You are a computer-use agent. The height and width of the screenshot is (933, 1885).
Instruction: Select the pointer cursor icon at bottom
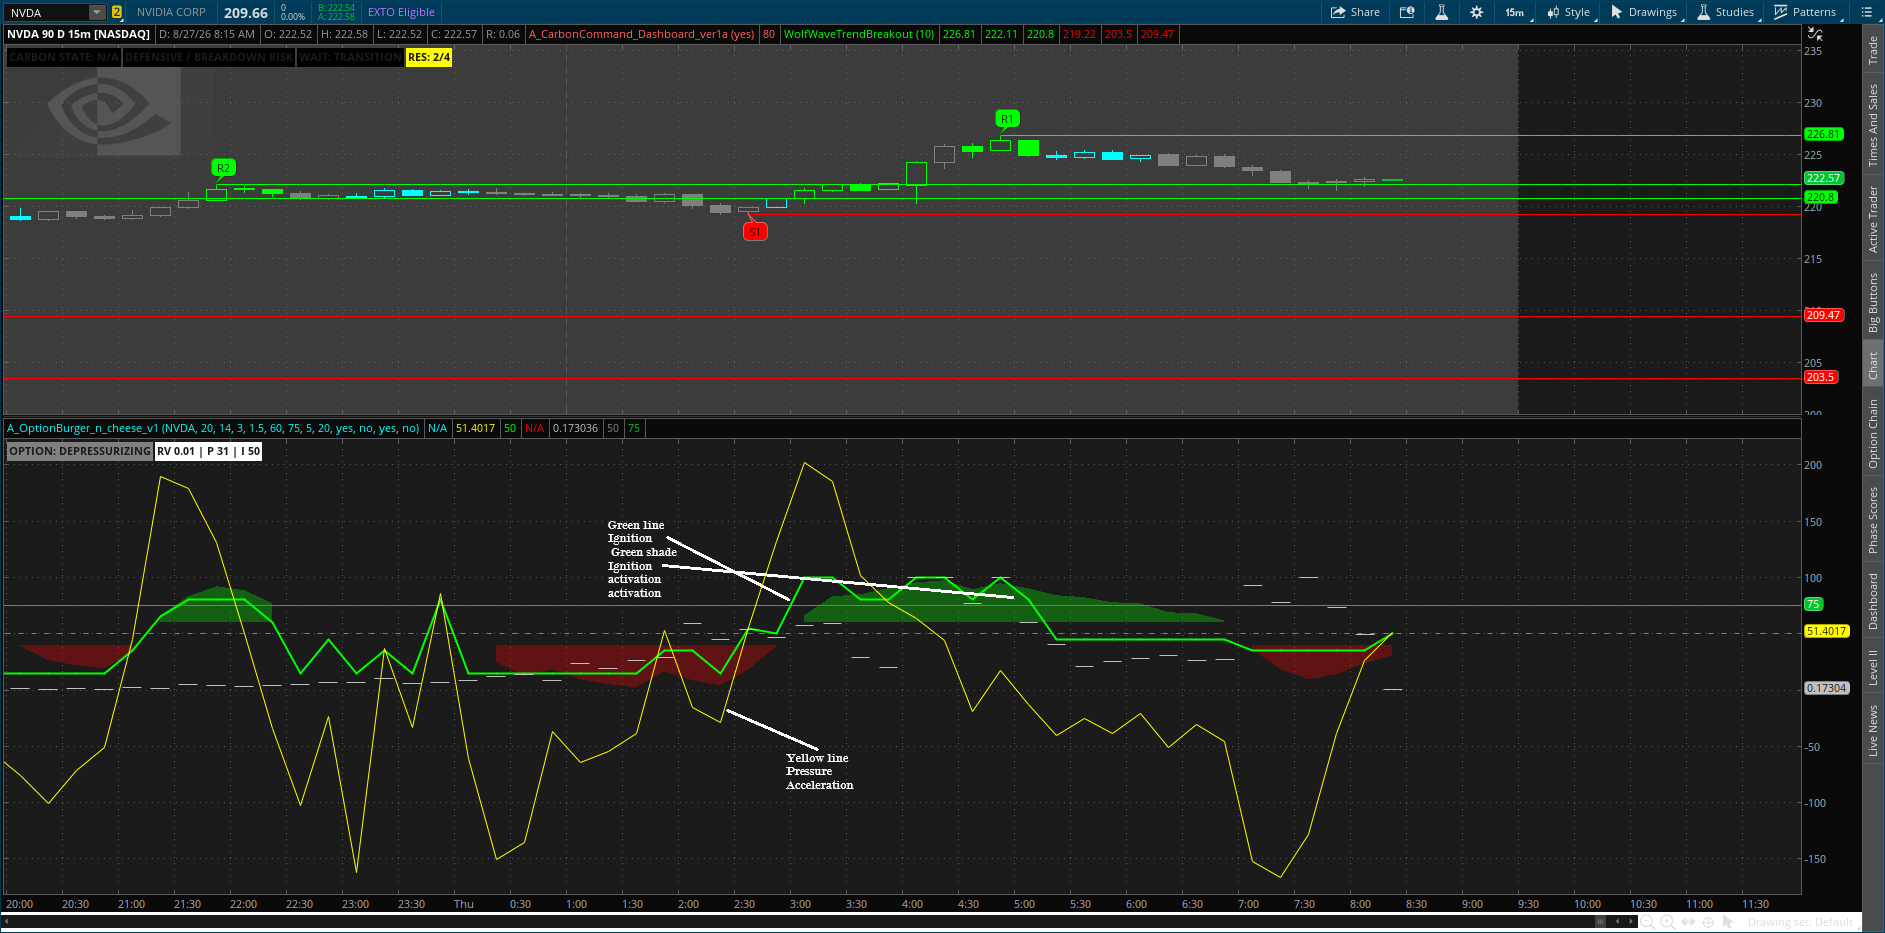point(1729,922)
